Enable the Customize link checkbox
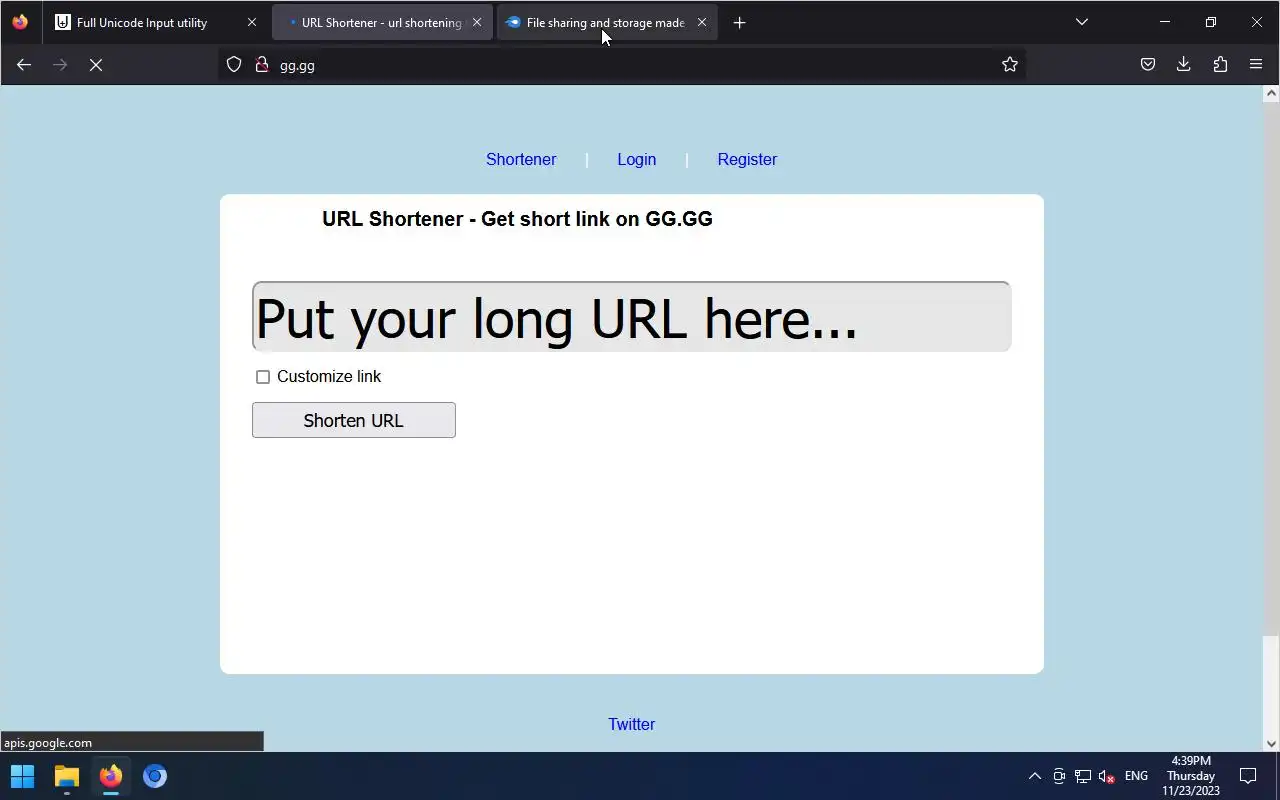 click(263, 377)
